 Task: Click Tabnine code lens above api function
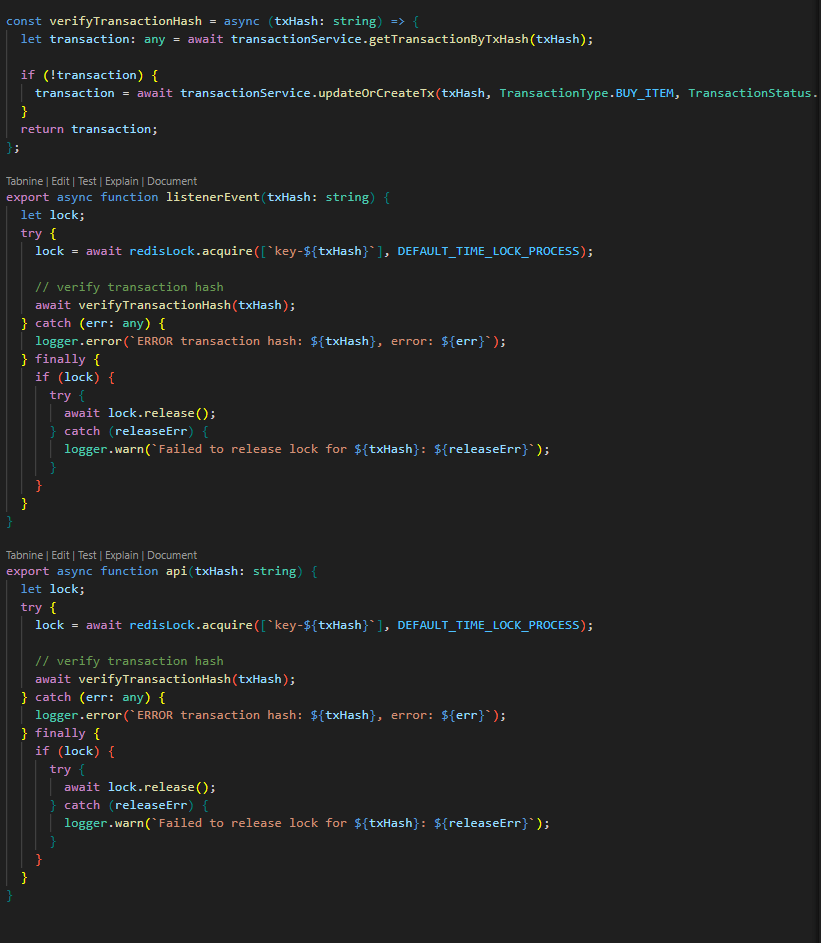25,555
